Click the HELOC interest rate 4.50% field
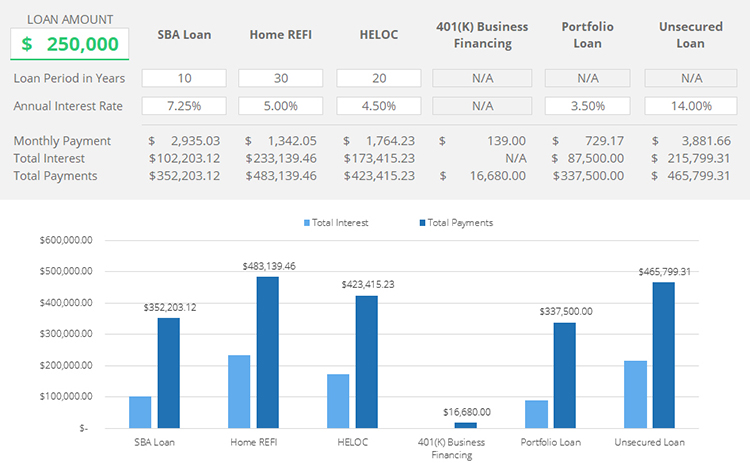The image size is (750, 463). tap(379, 105)
